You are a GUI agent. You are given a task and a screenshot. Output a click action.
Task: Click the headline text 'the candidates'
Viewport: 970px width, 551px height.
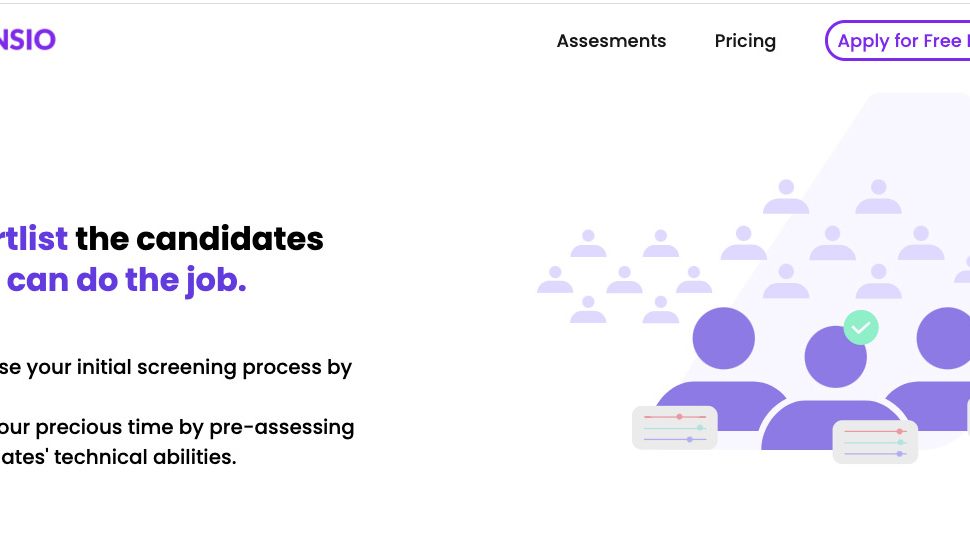[199, 239]
